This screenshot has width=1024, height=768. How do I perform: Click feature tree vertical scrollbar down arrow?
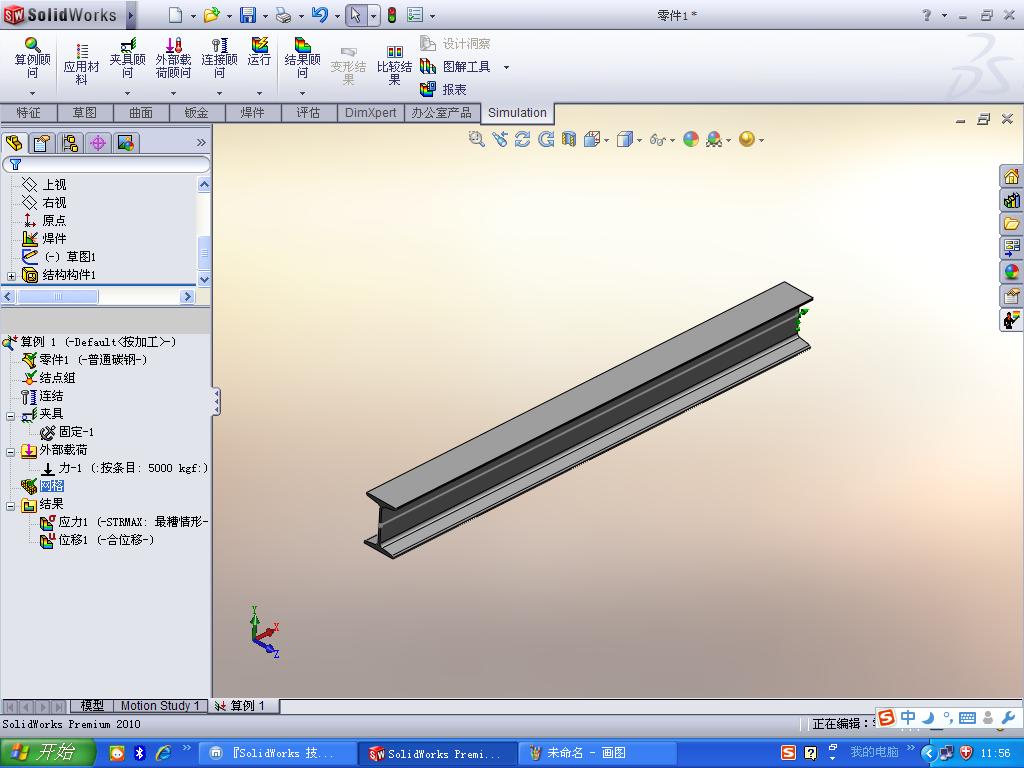click(204, 280)
